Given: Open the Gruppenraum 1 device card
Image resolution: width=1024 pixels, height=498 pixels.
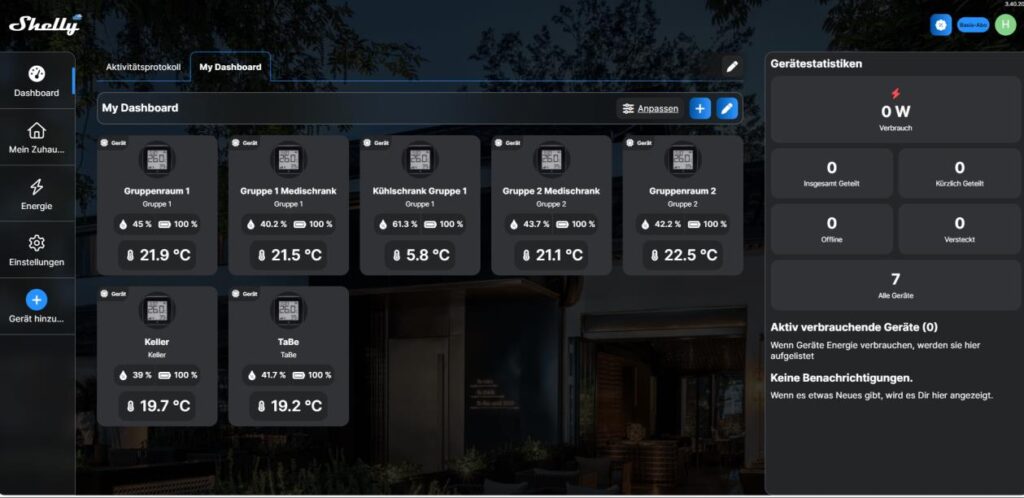Looking at the screenshot, I should [x=157, y=205].
